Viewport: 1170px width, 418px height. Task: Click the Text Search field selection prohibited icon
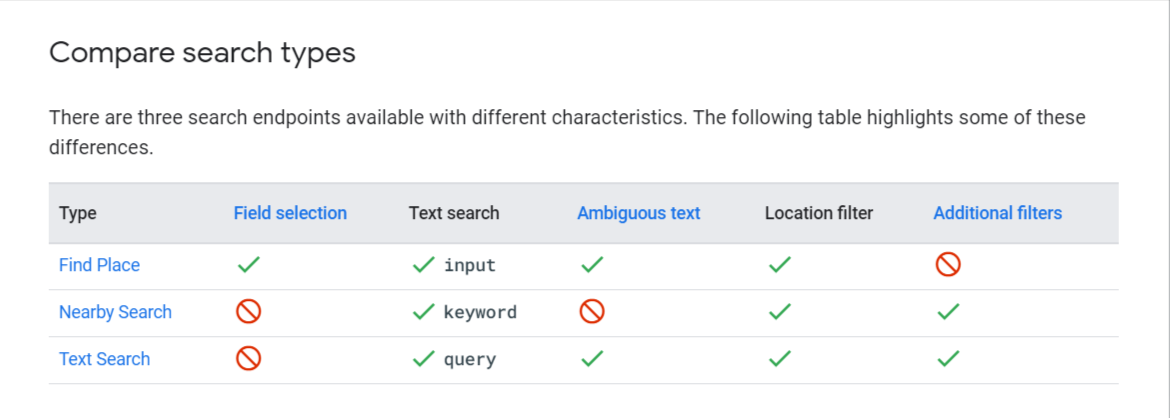(x=248, y=359)
